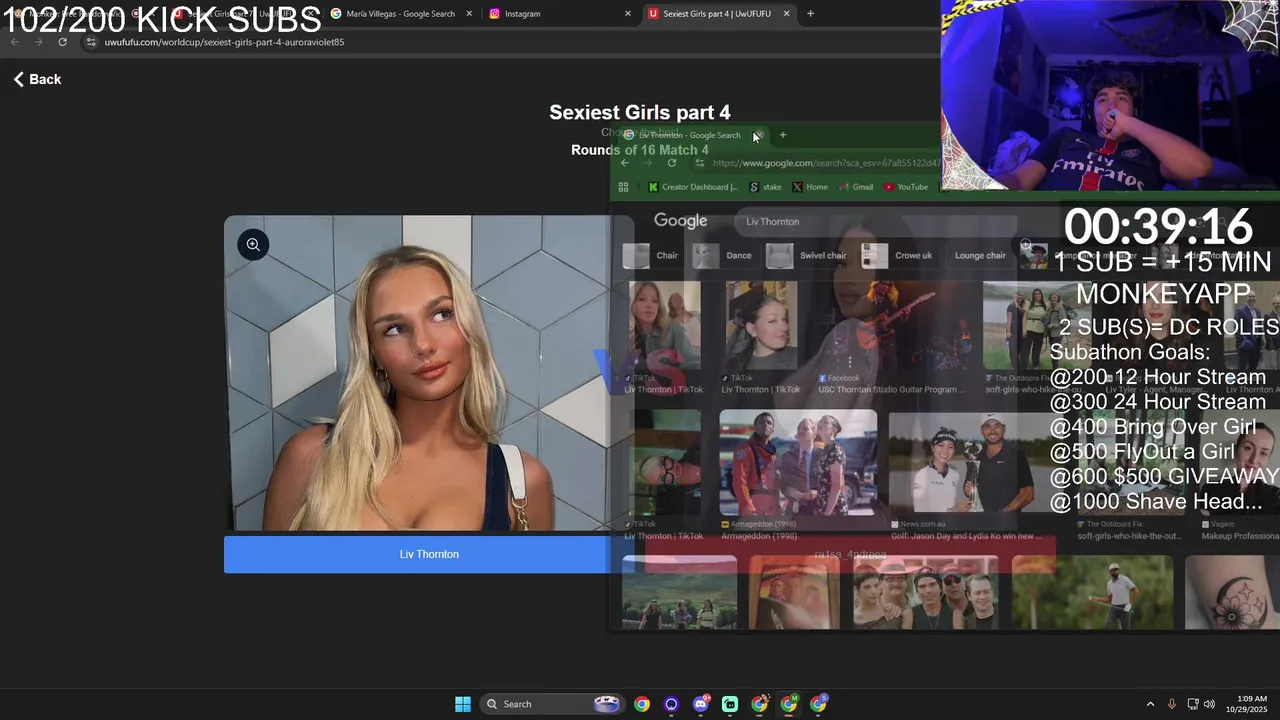Close the María Villegas Google Search tab

point(469,14)
